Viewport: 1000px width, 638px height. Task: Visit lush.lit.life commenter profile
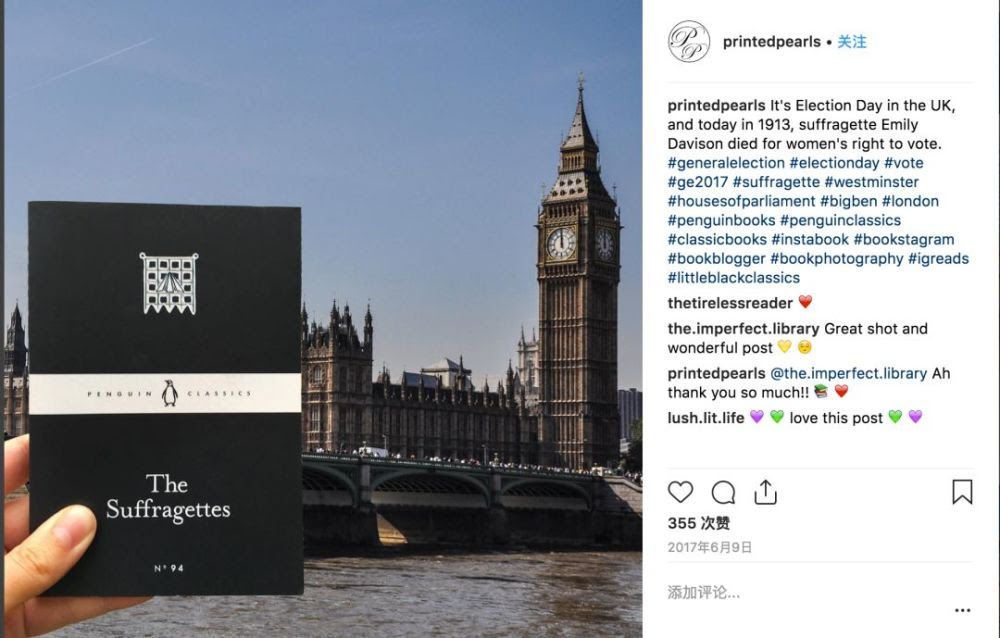click(706, 418)
